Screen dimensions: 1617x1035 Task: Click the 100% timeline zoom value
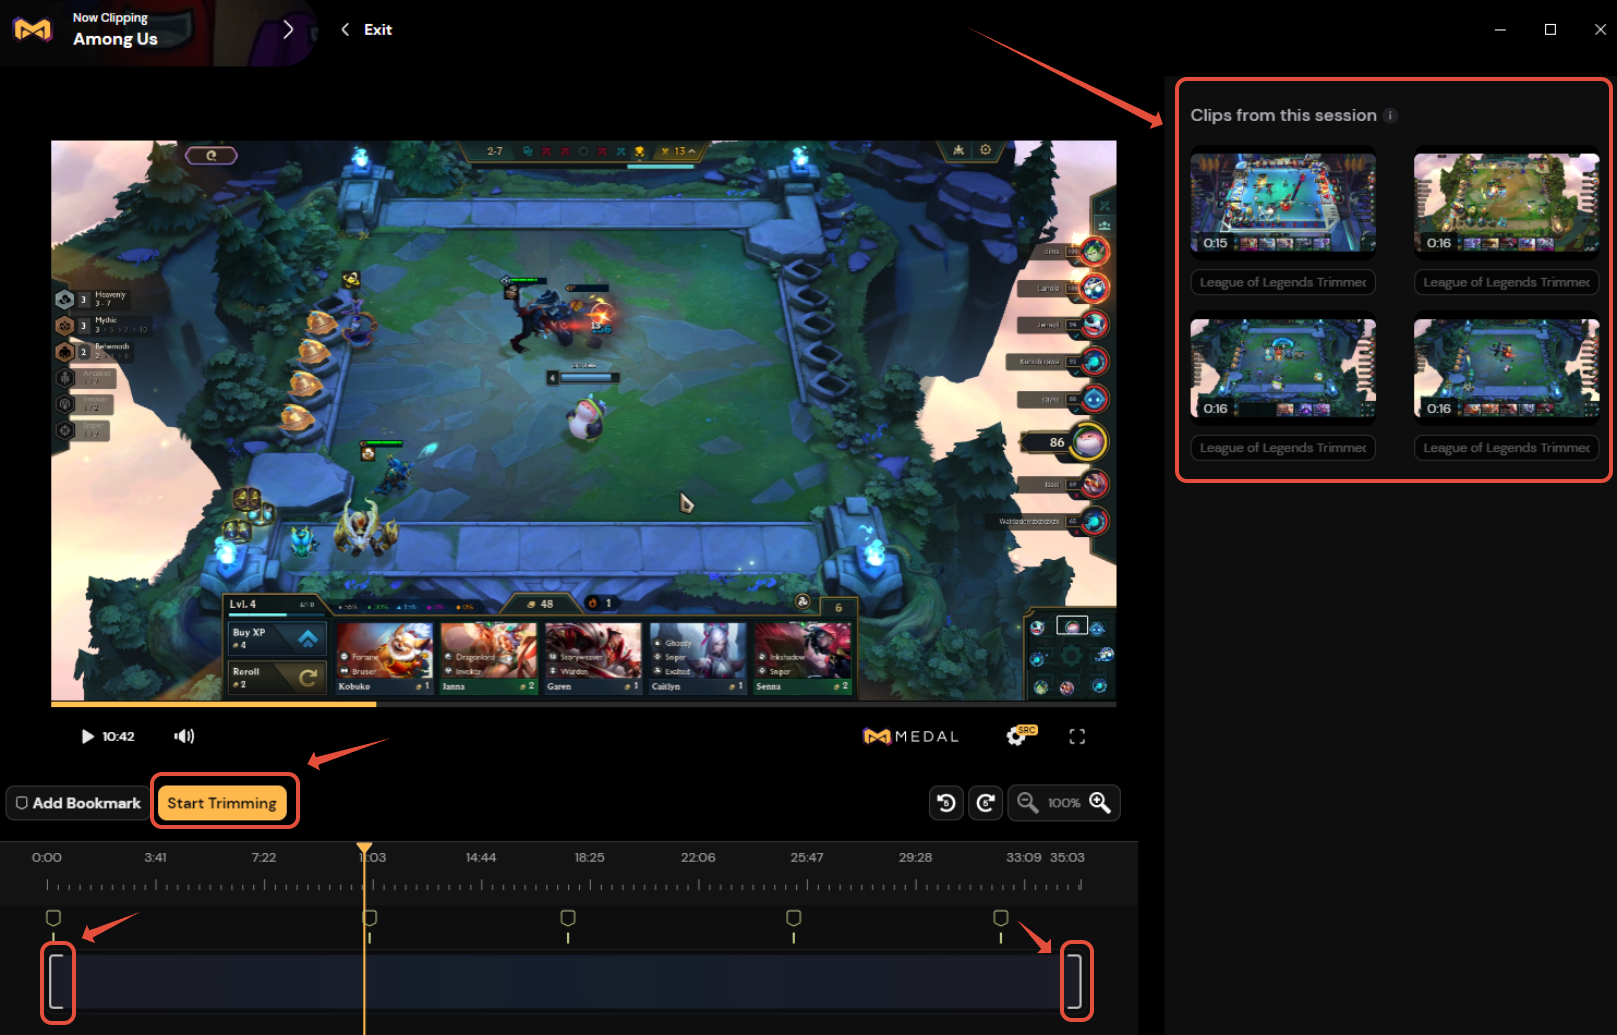tap(1064, 803)
